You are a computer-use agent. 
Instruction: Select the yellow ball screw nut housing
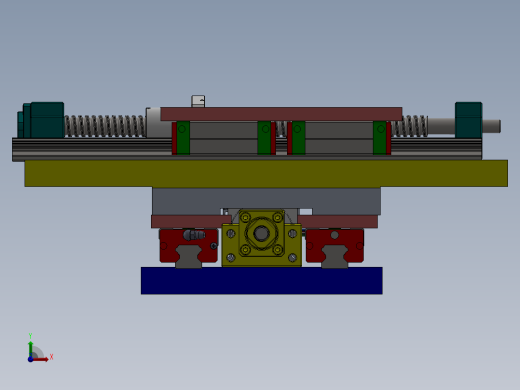click(x=262, y=238)
